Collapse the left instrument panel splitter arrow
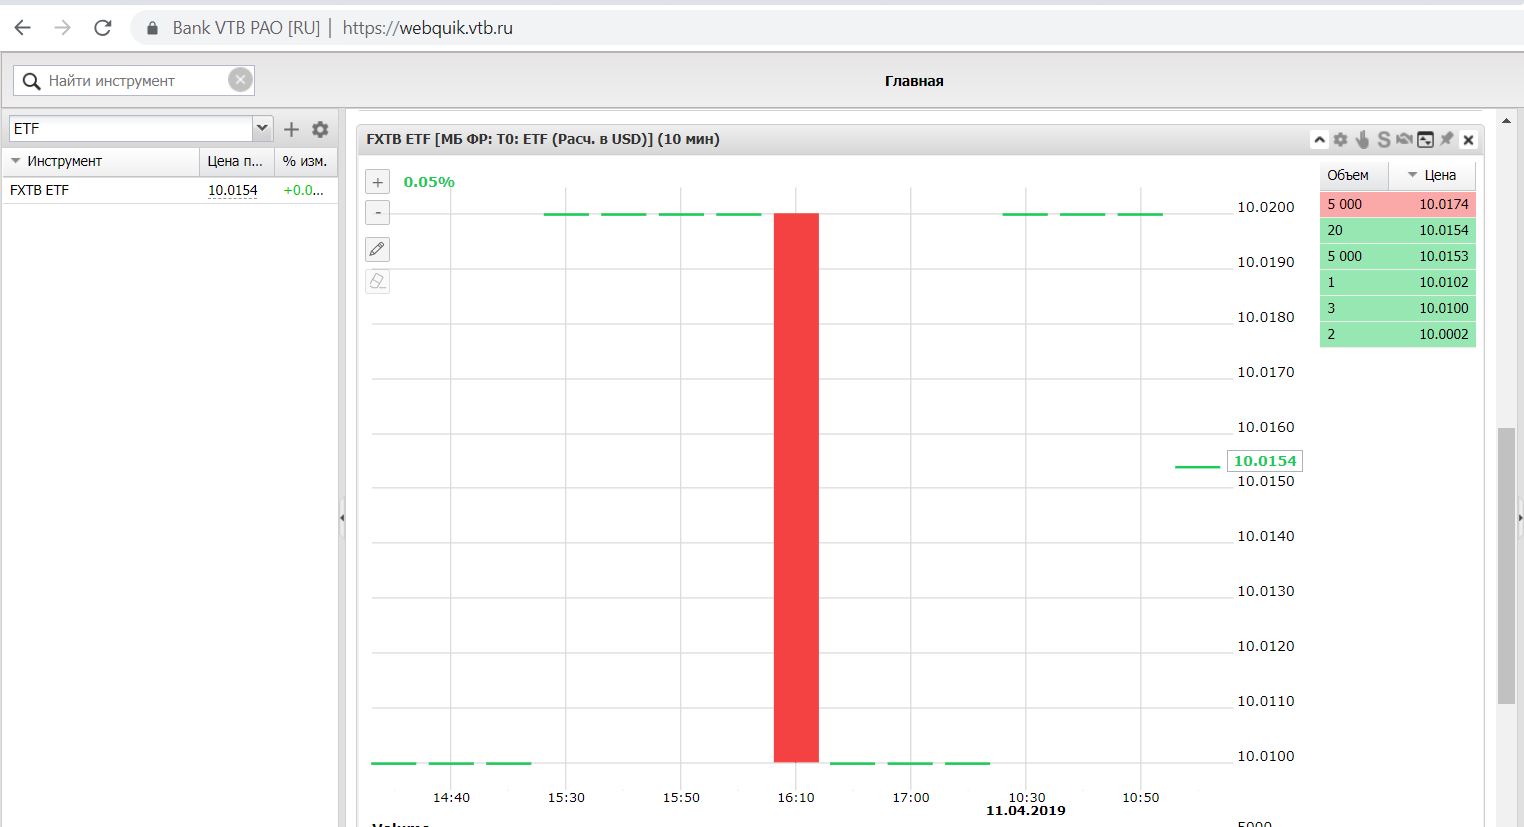 [342, 518]
